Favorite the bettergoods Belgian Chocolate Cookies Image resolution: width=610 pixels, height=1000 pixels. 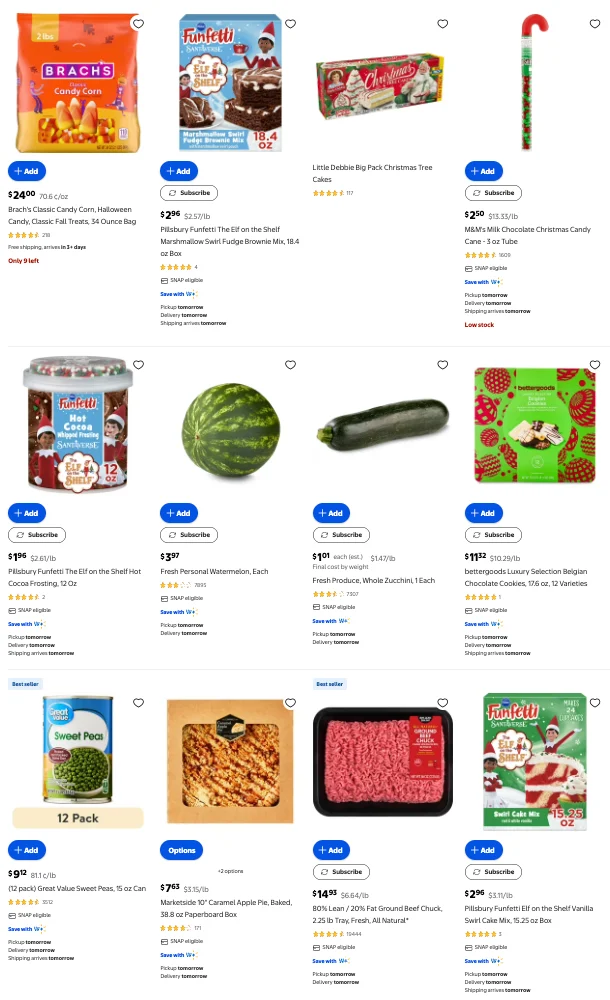pos(595,365)
